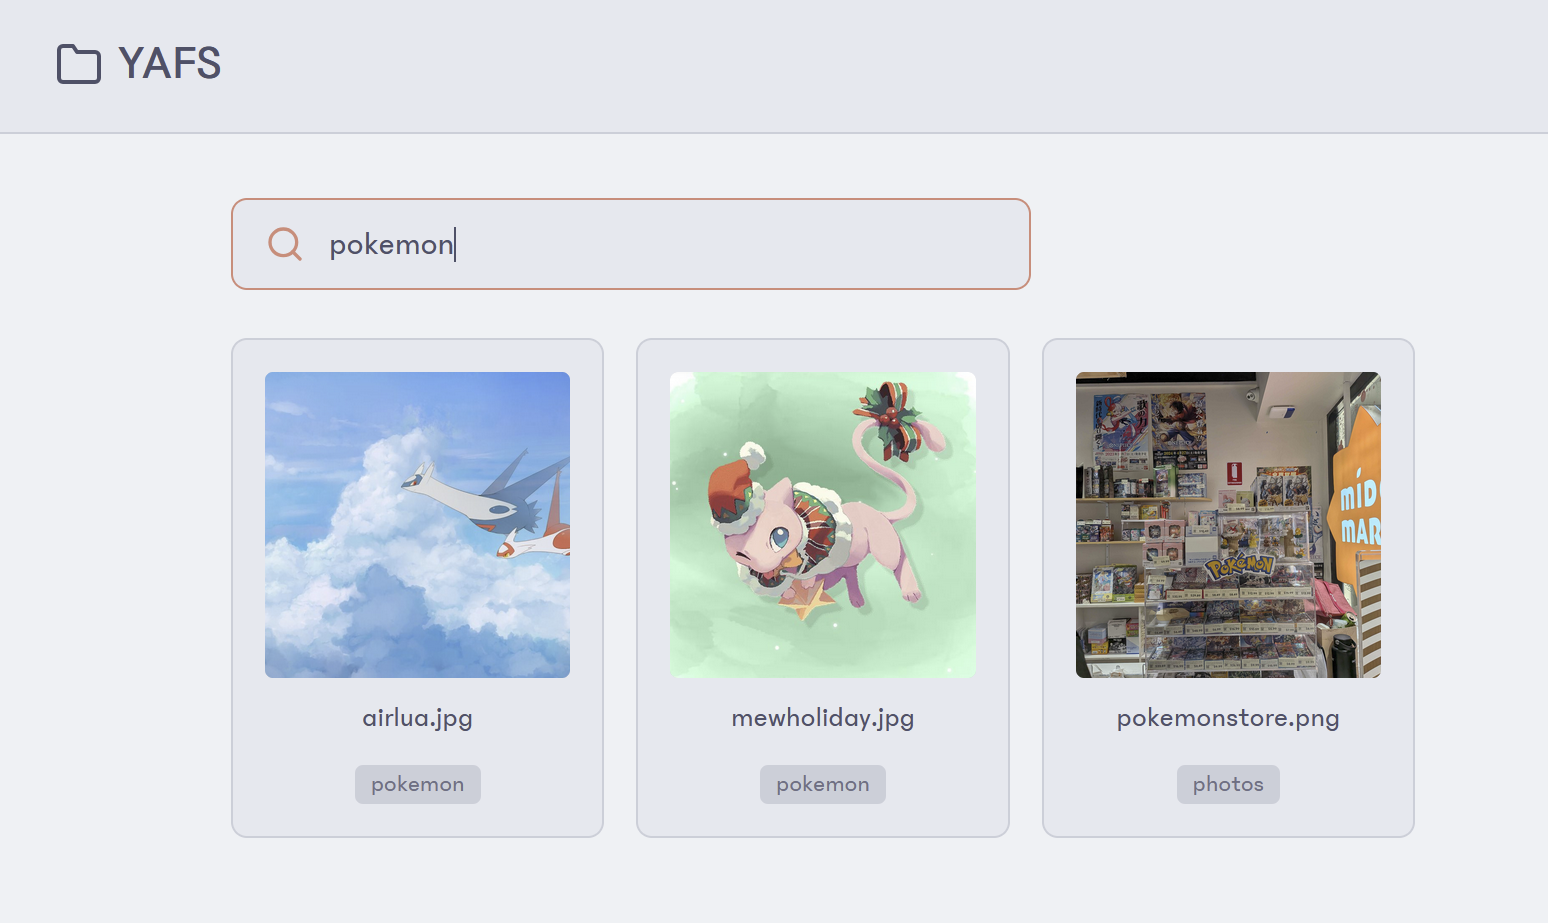This screenshot has width=1548, height=923.
Task: Click the yellow Pokémon logo in store photo
Action: (1239, 567)
